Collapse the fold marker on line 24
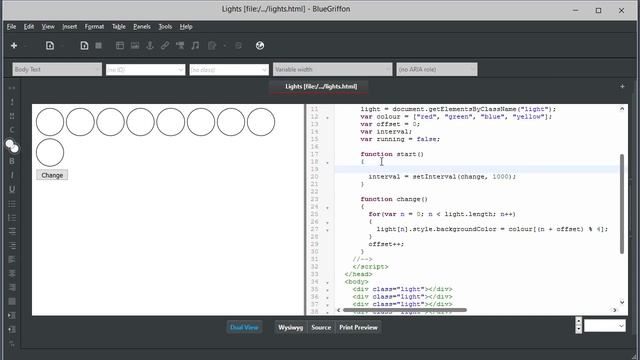Screen dimensions: 640x360 click(x=327, y=207)
